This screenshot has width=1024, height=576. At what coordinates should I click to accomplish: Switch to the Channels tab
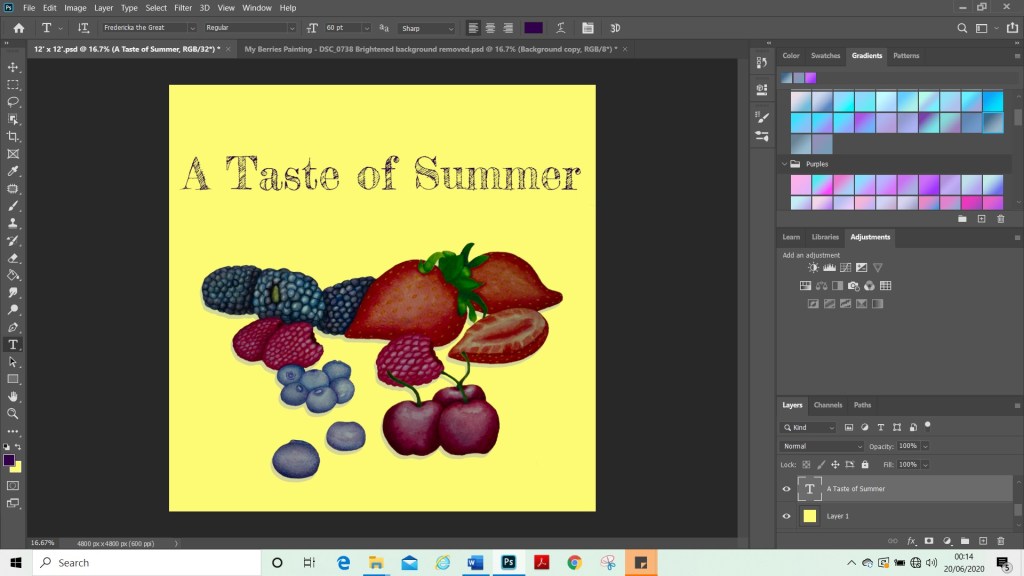[x=827, y=405]
